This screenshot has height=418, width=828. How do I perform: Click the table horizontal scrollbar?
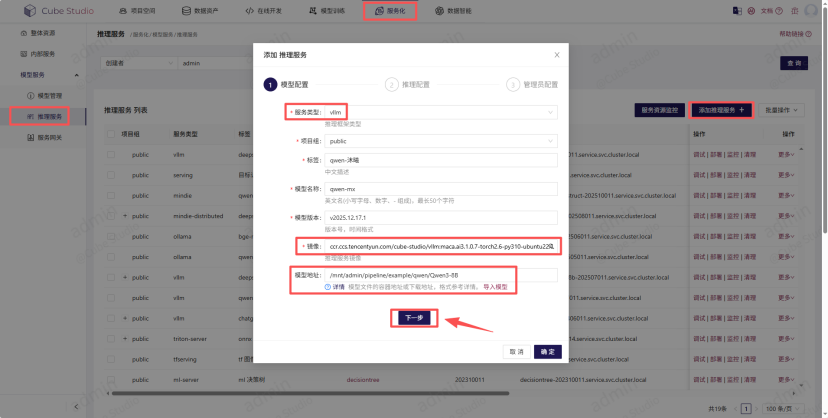click(310, 393)
